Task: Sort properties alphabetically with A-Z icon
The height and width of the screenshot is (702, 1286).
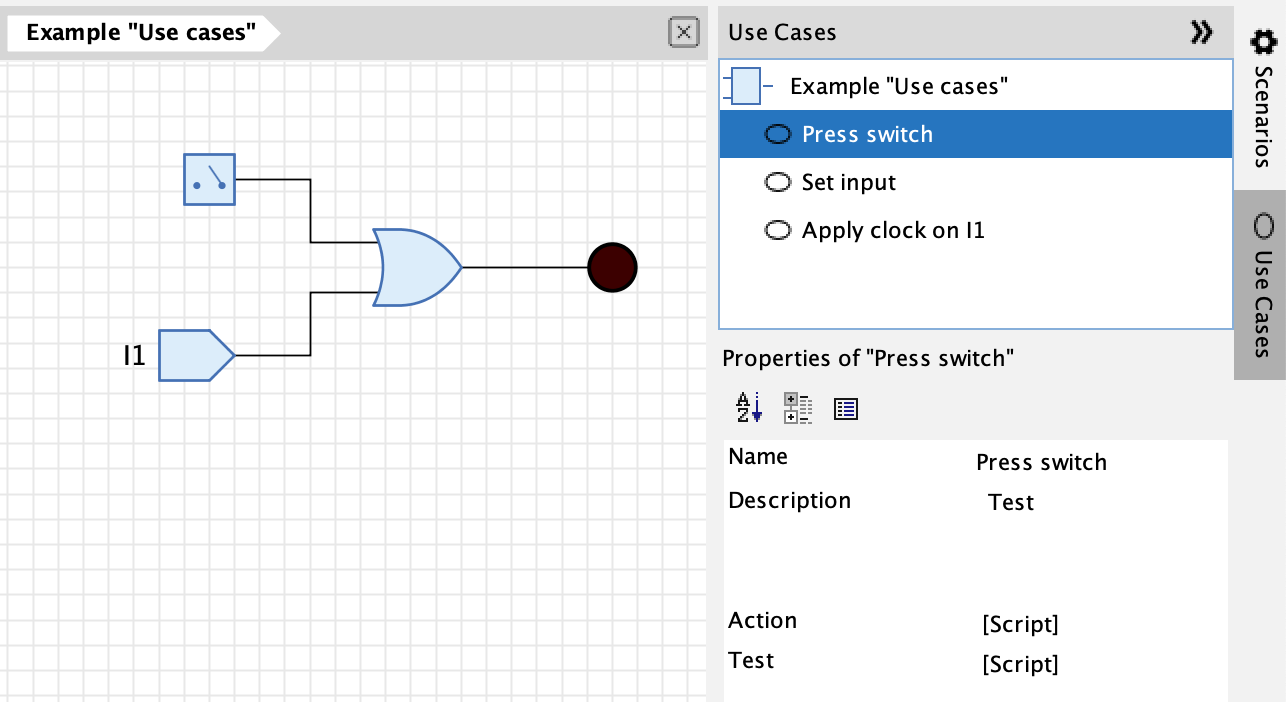Action: (x=749, y=408)
